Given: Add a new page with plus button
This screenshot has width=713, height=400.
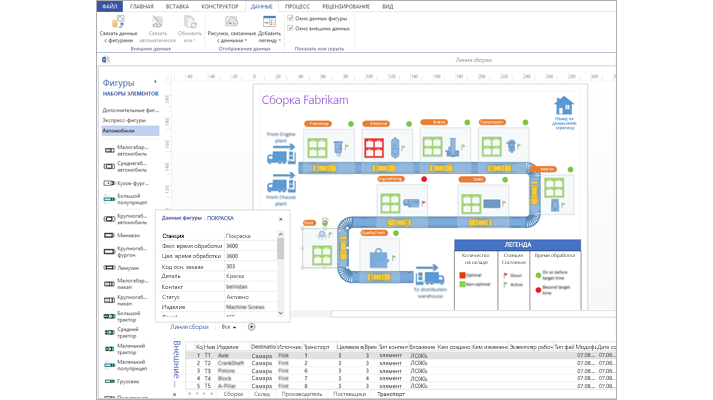Looking at the screenshot, I should click(x=251, y=327).
